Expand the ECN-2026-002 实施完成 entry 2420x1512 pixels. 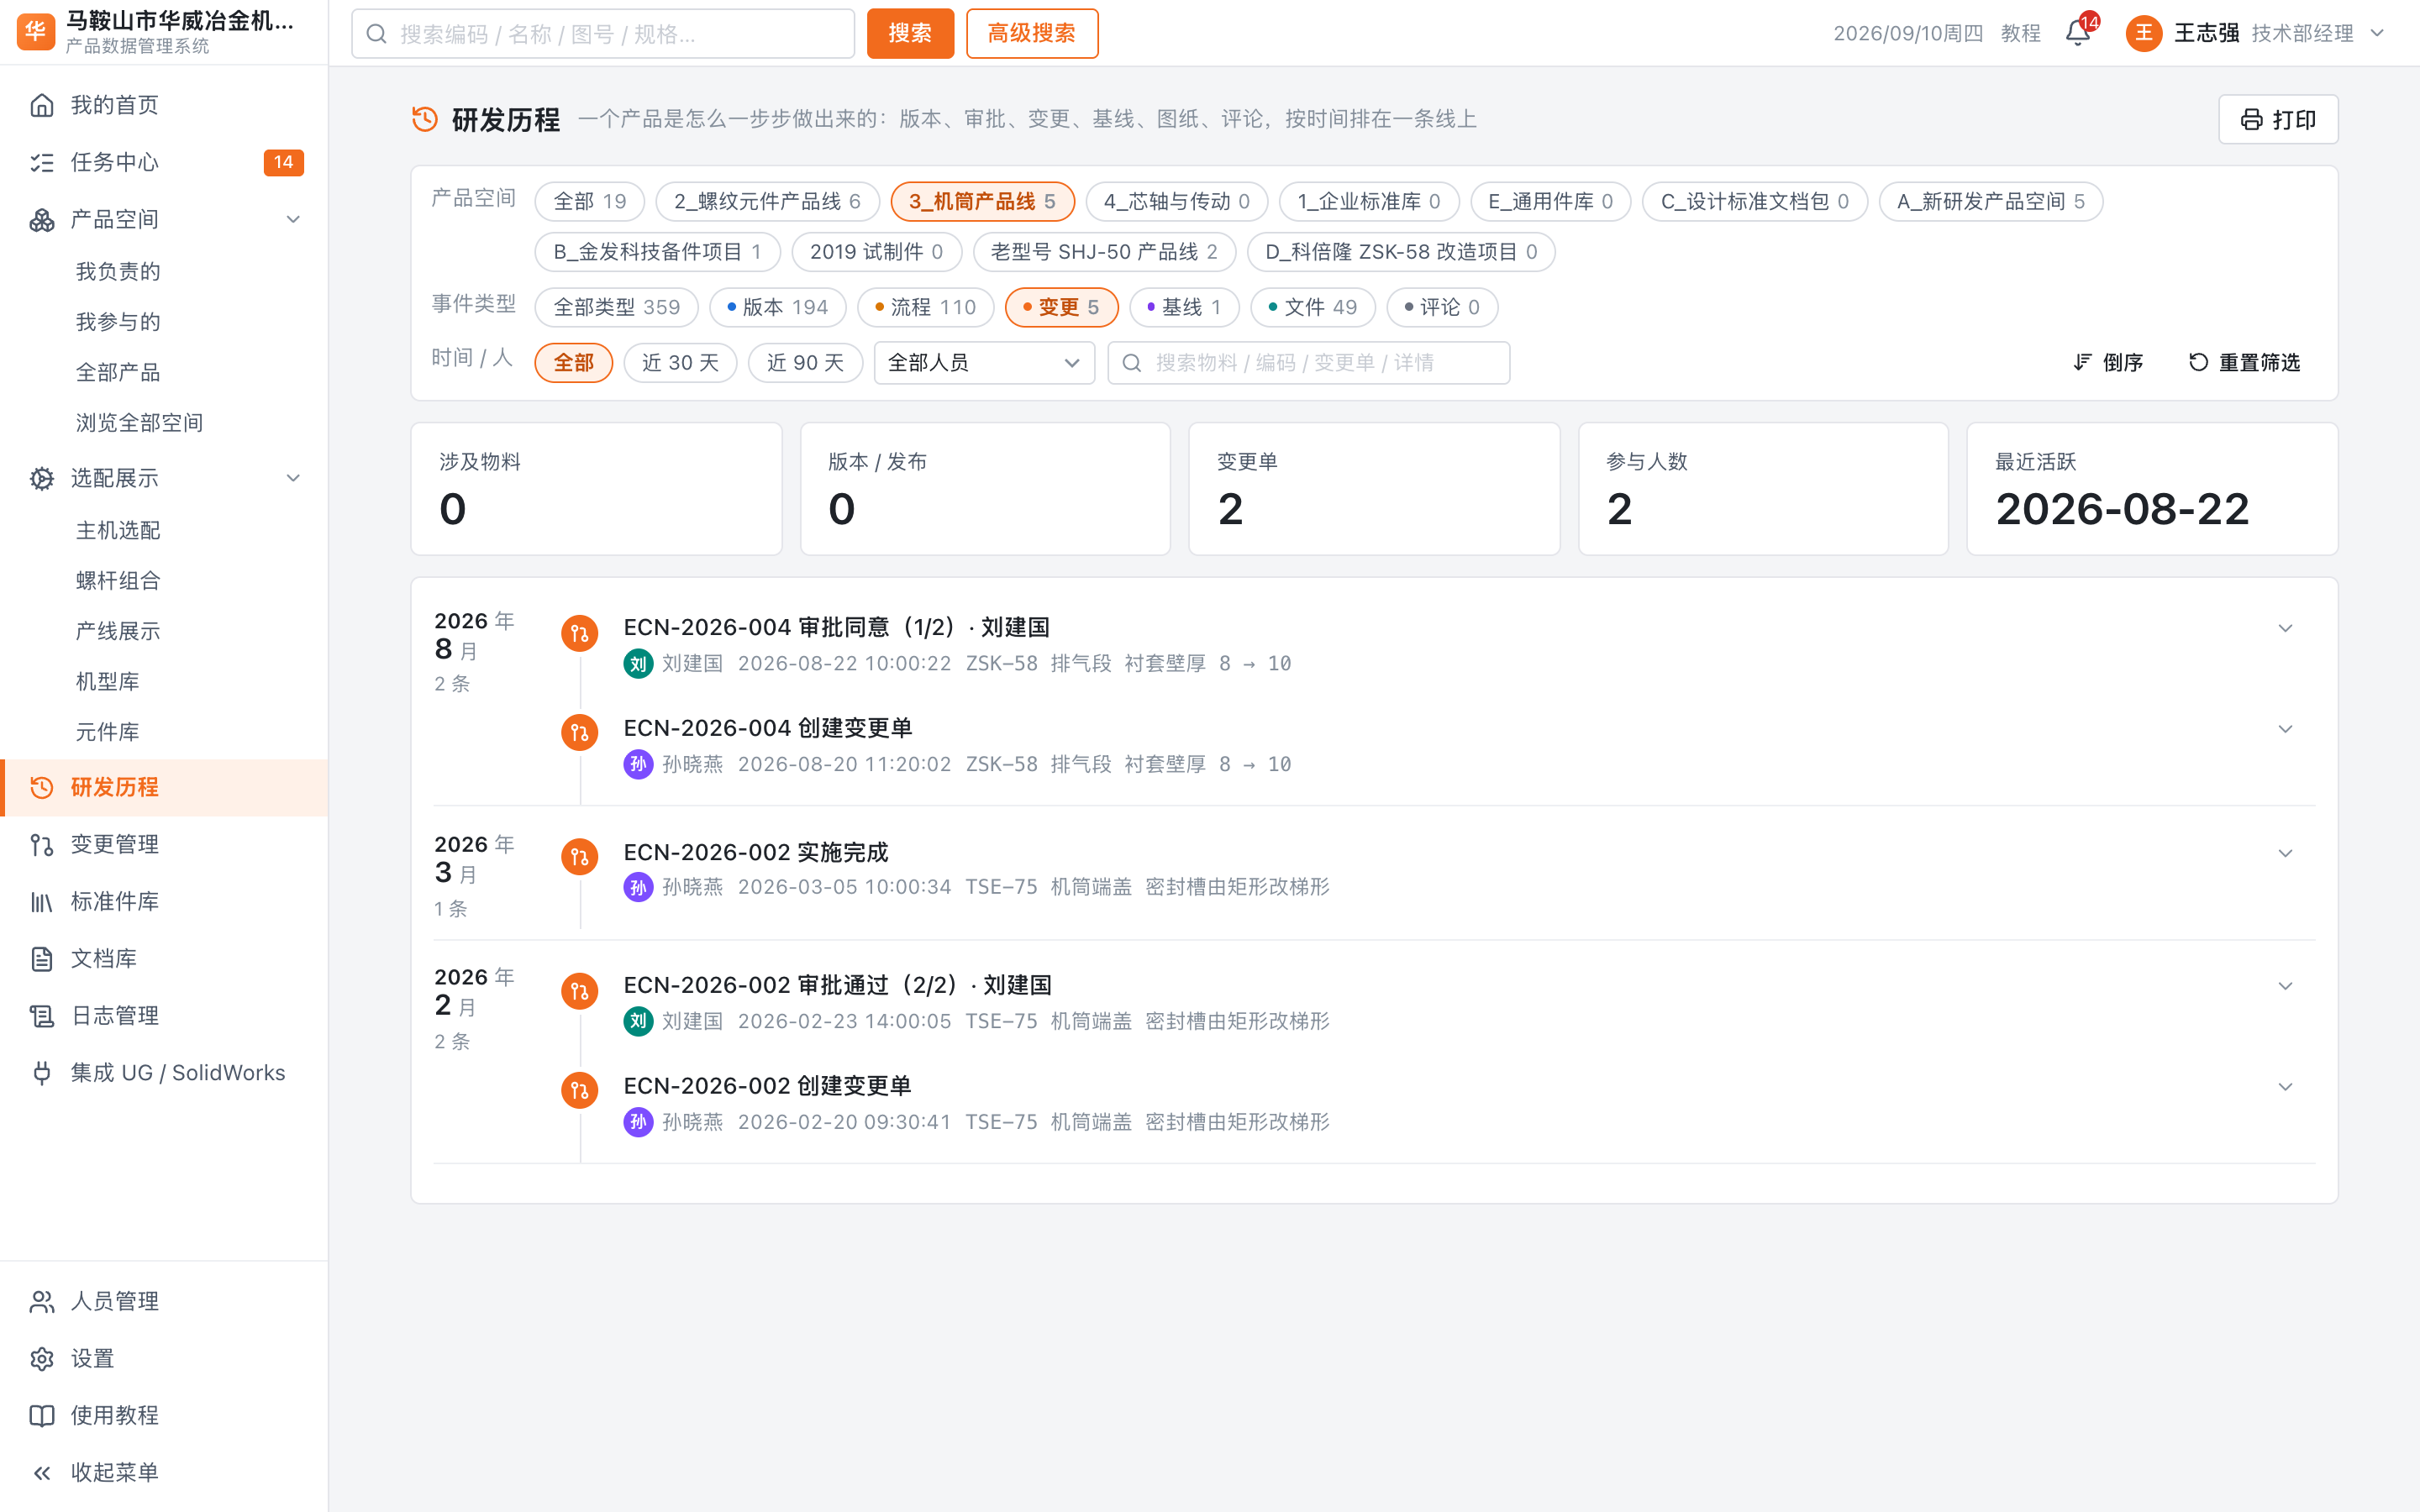click(2285, 853)
